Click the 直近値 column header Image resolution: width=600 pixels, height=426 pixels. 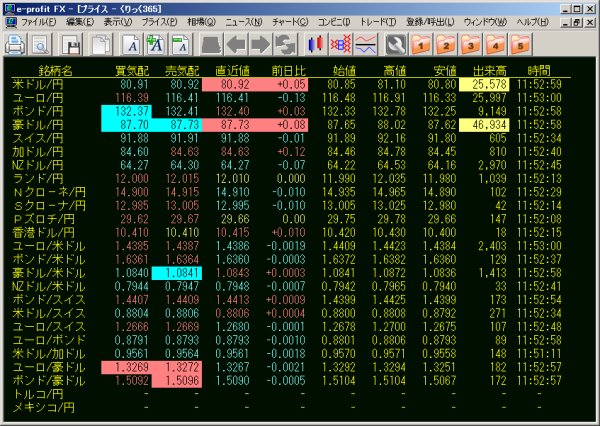coord(232,70)
